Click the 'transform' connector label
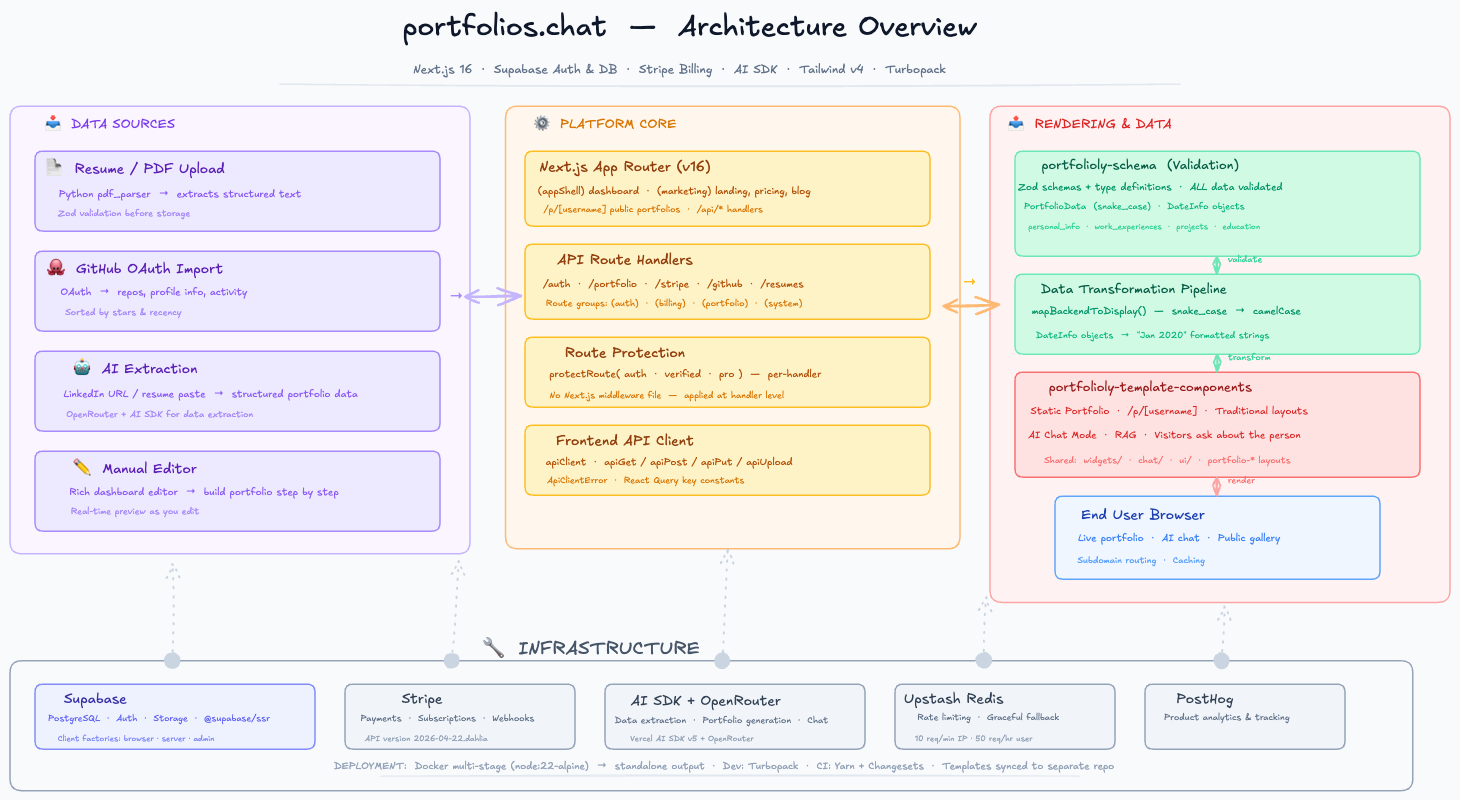This screenshot has height=800, width=1460. pos(1249,358)
